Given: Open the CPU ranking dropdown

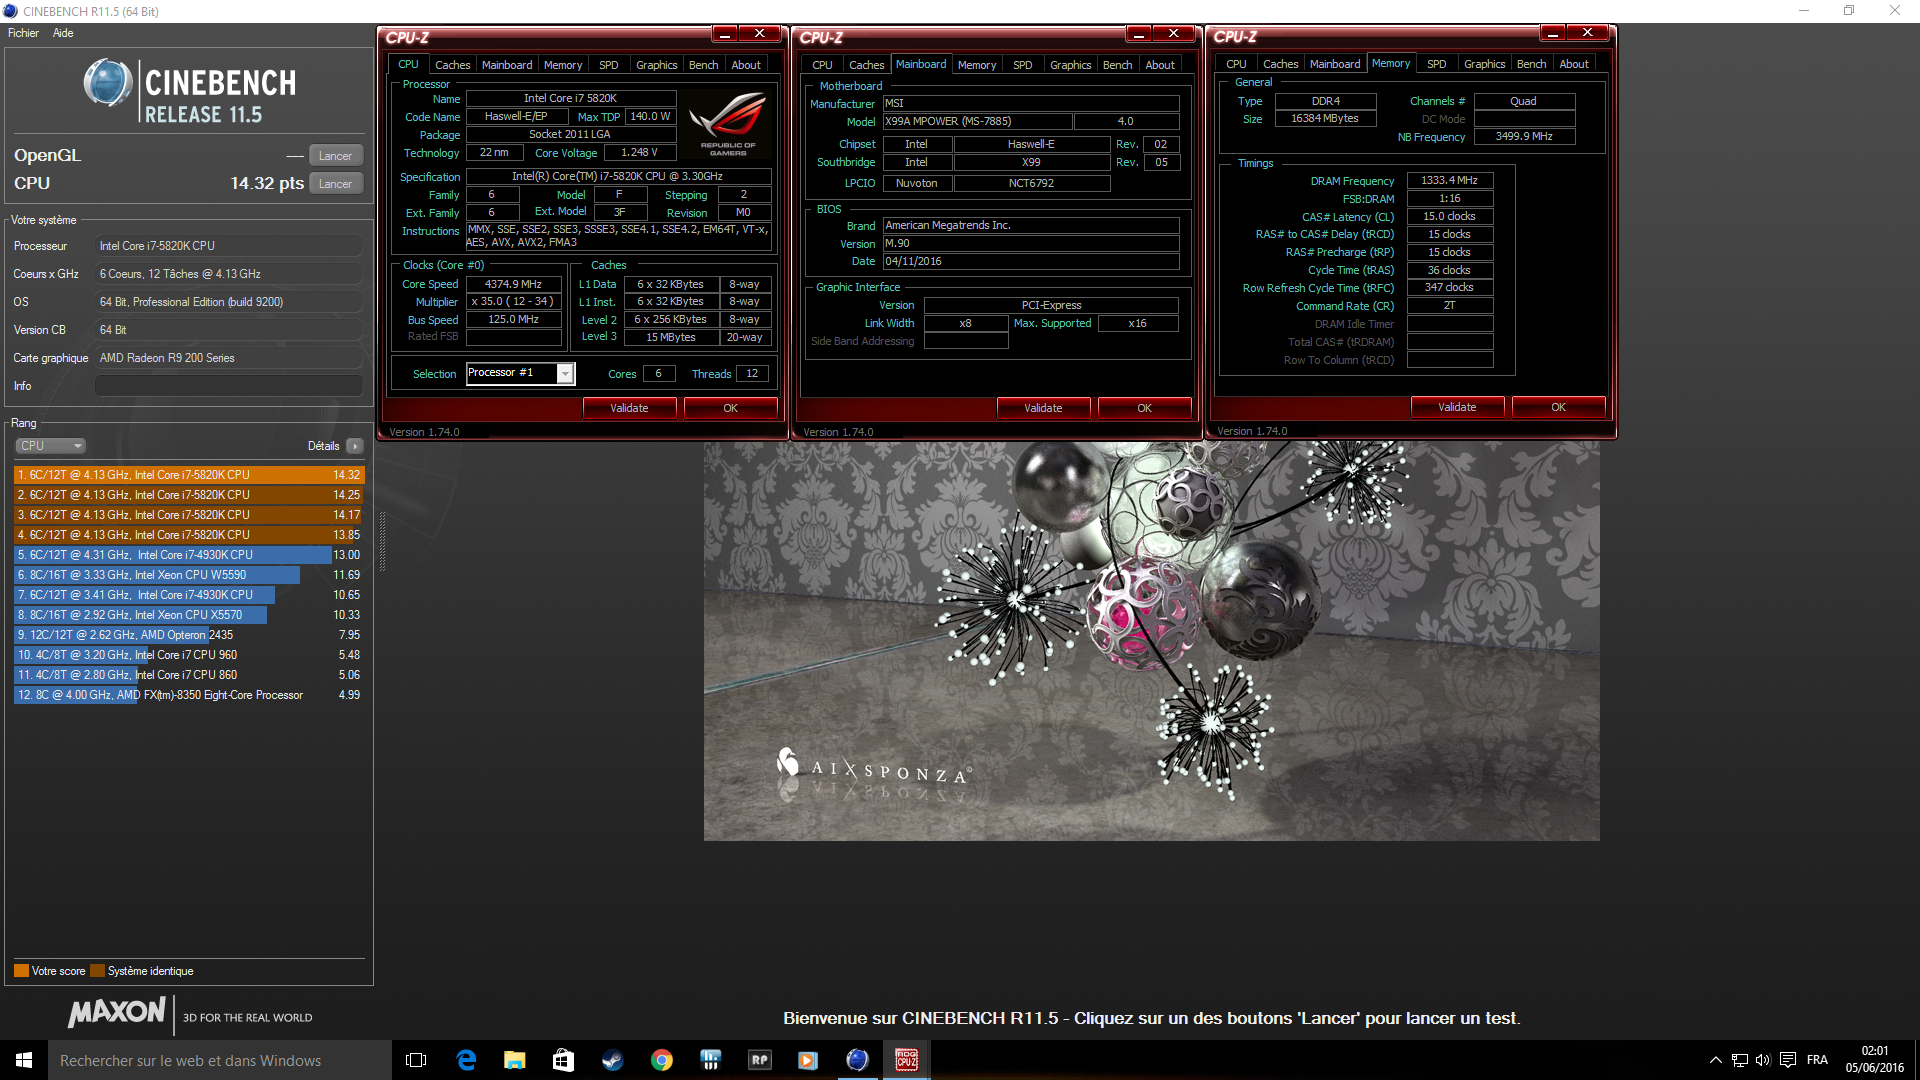Looking at the screenshot, I should [x=50, y=446].
